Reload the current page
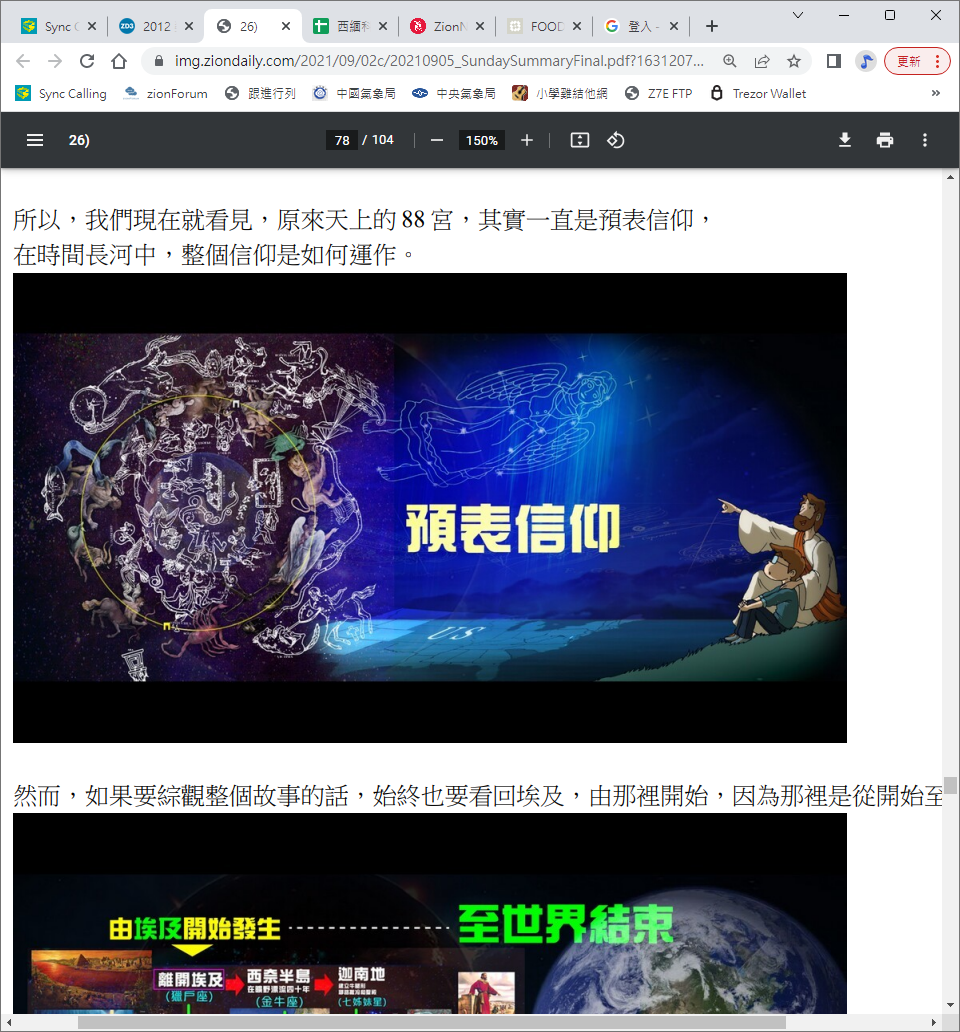The width and height of the screenshot is (960, 1032). click(x=87, y=61)
